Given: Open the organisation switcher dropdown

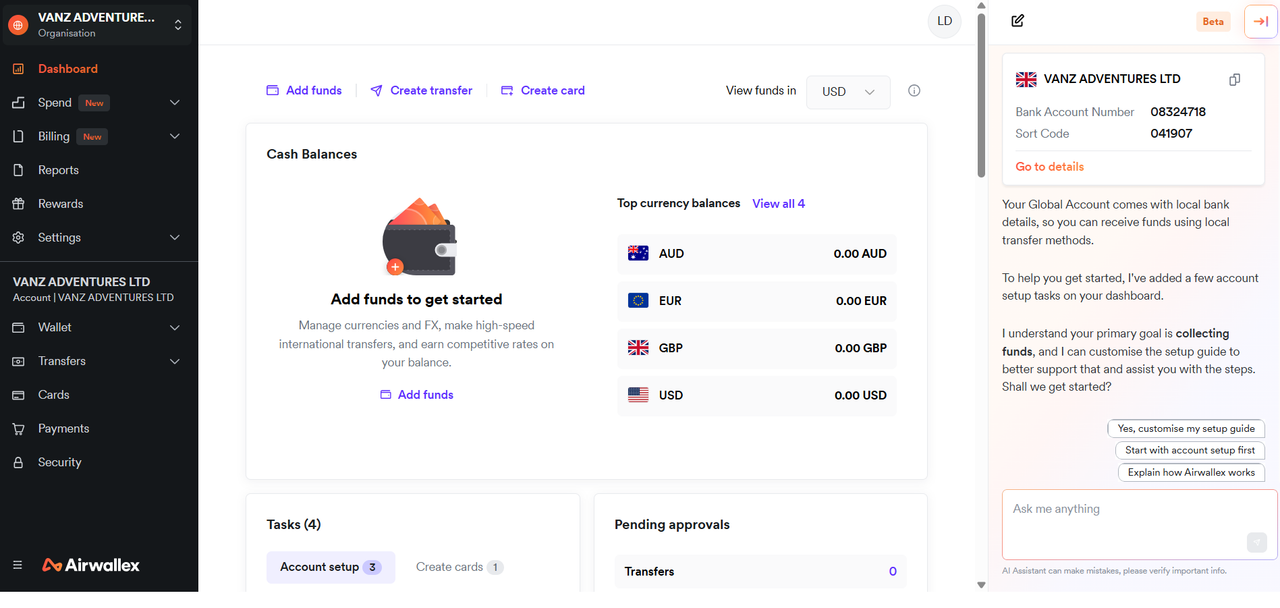Looking at the screenshot, I should (178, 25).
